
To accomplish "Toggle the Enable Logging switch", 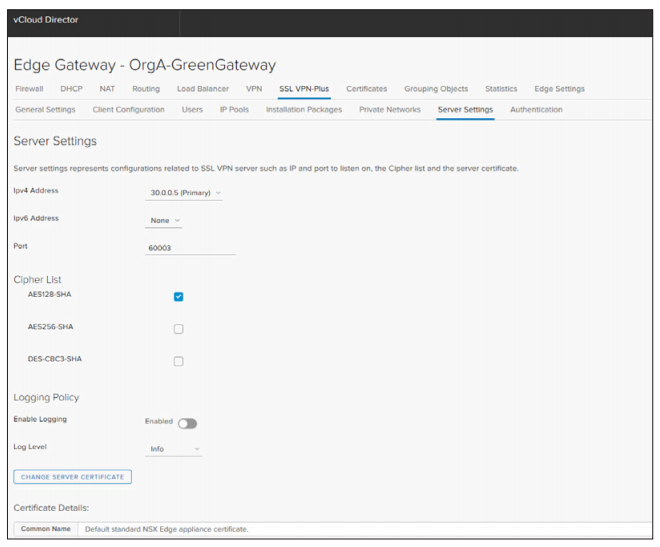I will click(x=187, y=423).
